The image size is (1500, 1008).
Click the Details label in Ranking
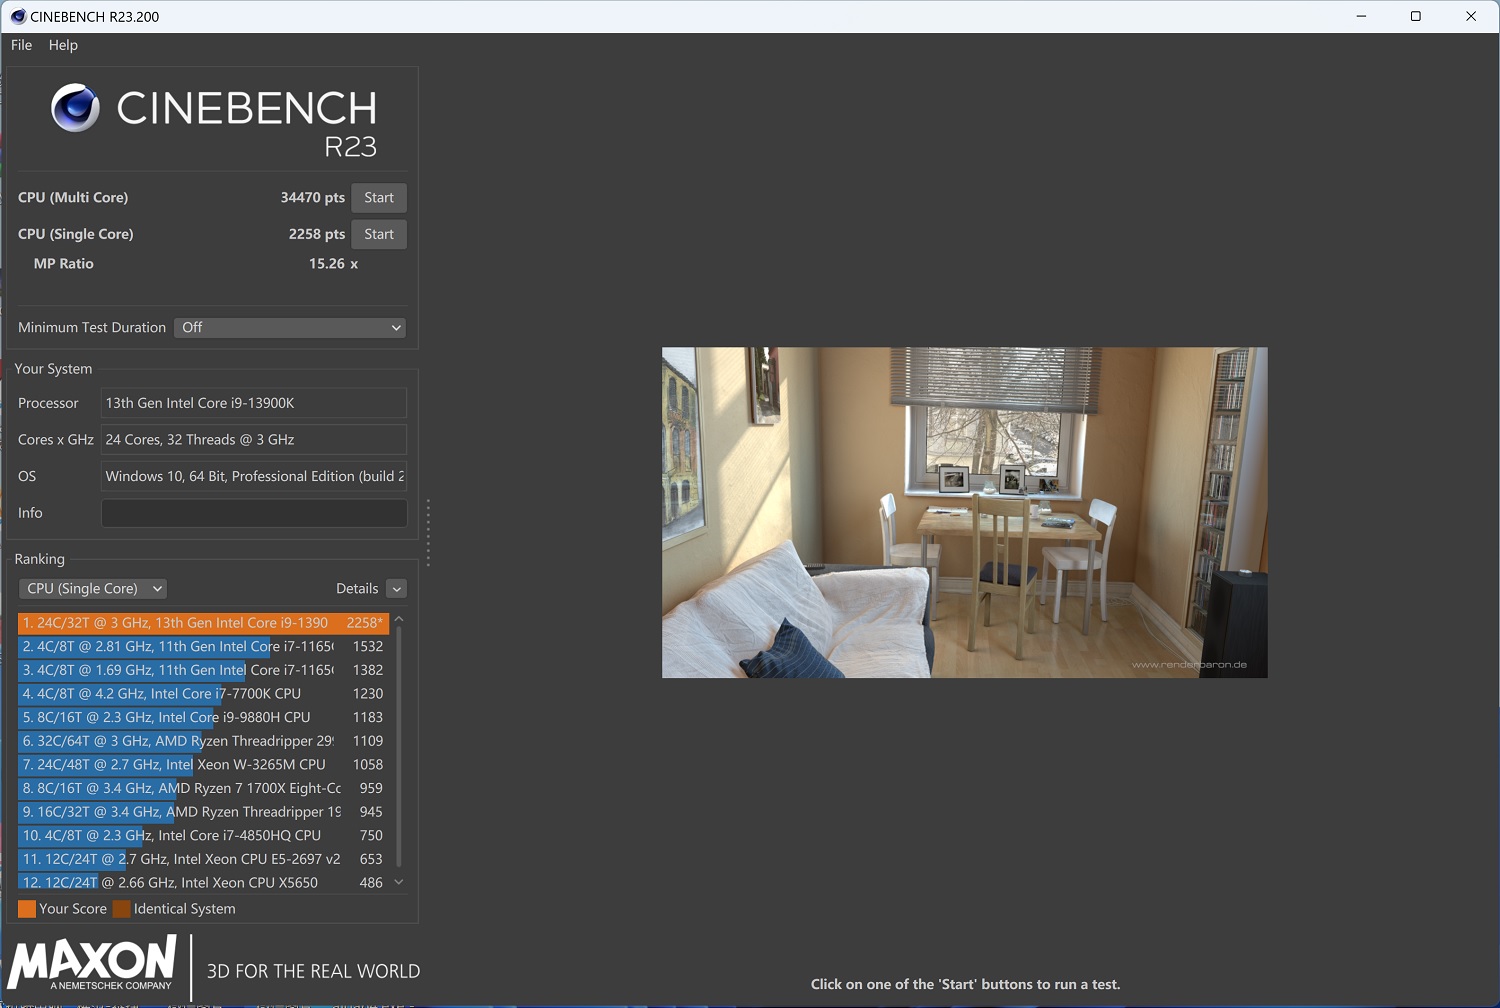(357, 589)
